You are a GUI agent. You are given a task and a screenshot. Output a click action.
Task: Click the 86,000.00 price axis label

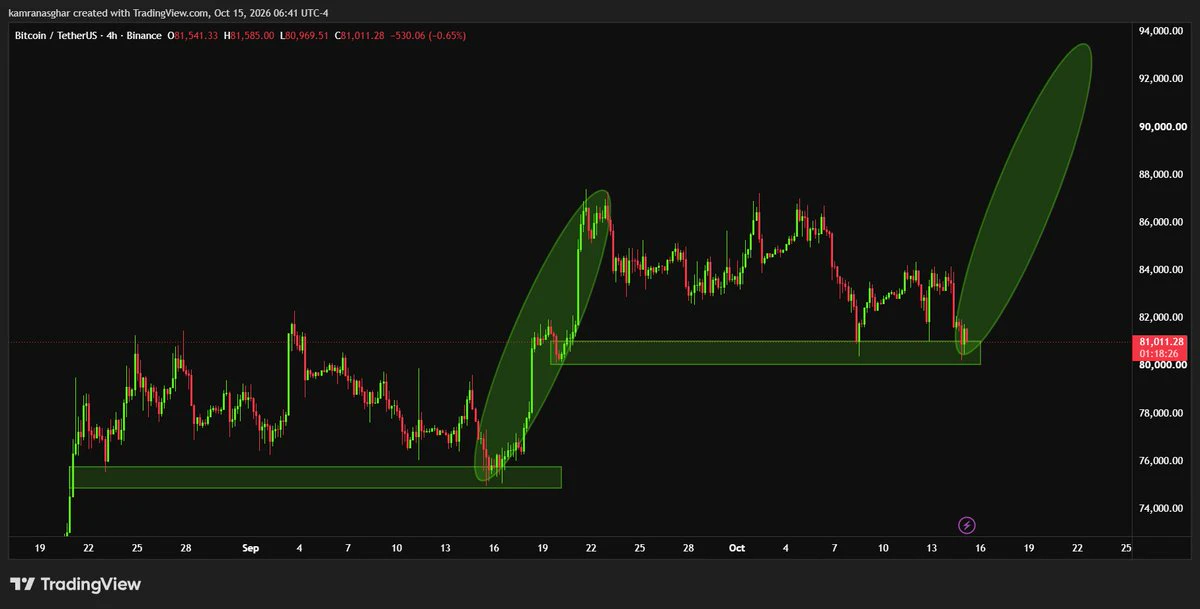[x=1160, y=222]
